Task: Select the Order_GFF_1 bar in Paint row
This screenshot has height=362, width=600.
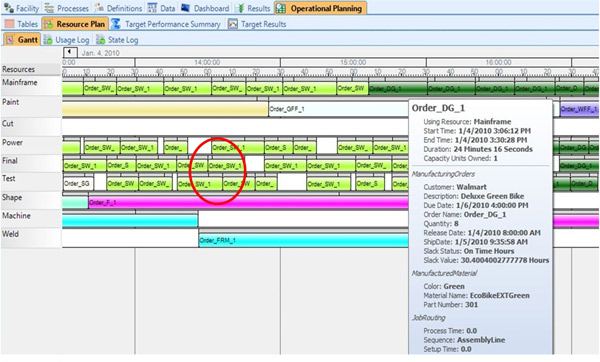Action: point(338,109)
